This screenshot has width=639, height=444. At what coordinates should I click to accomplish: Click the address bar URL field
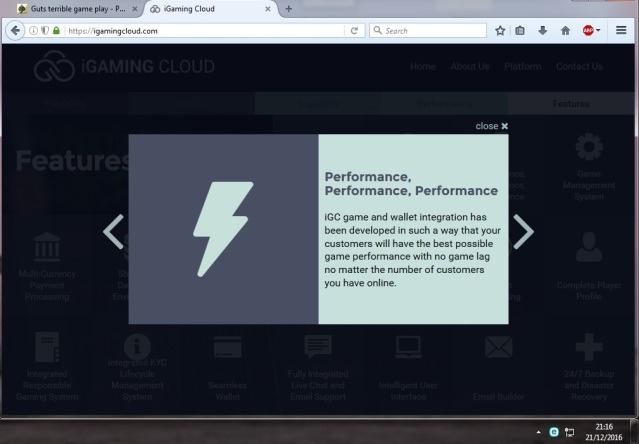204,31
